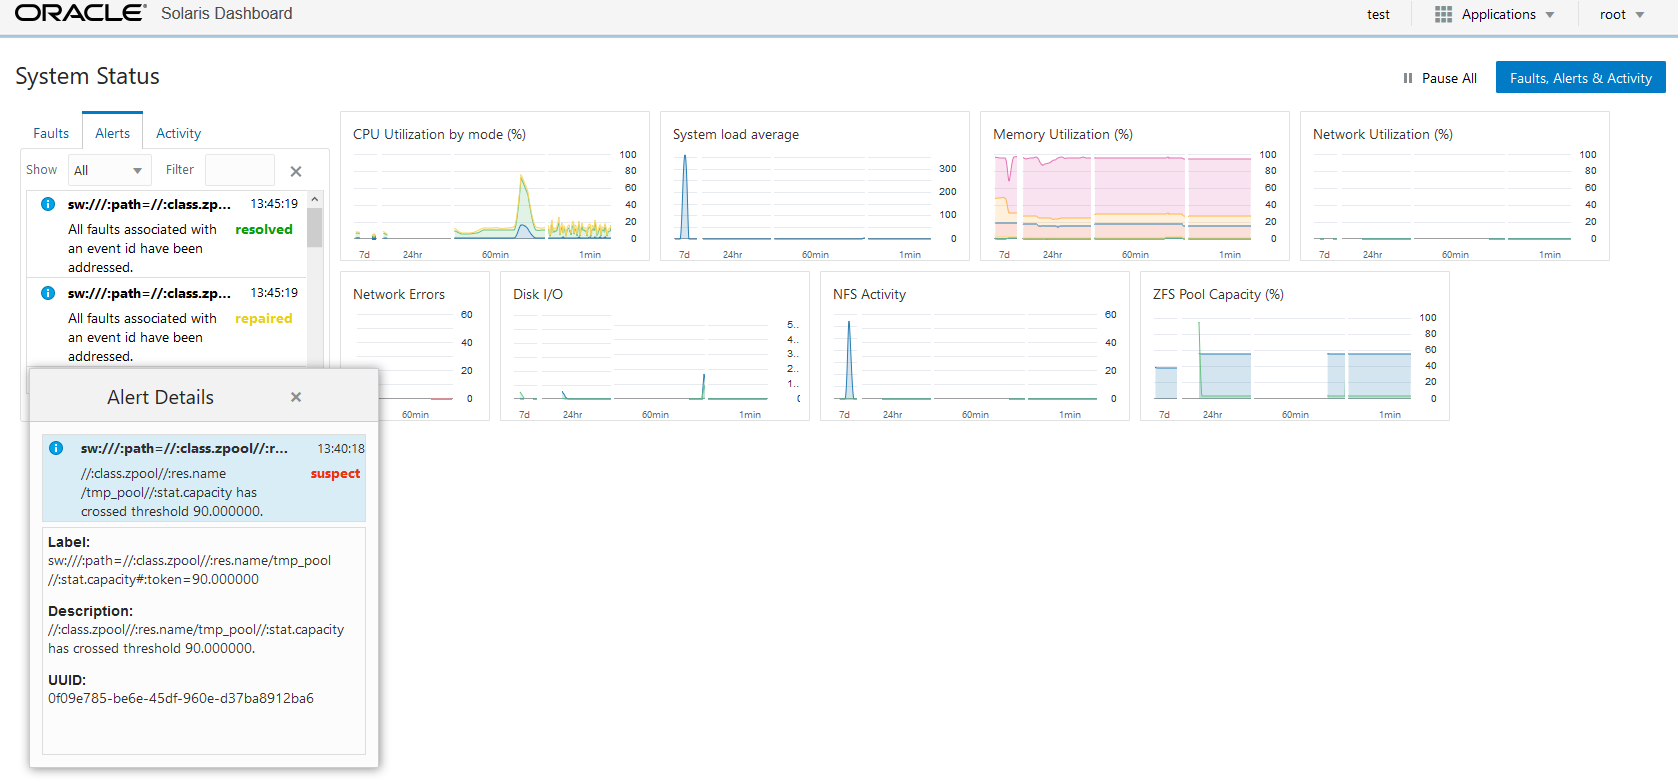Close the Alert Details popup

(x=296, y=397)
